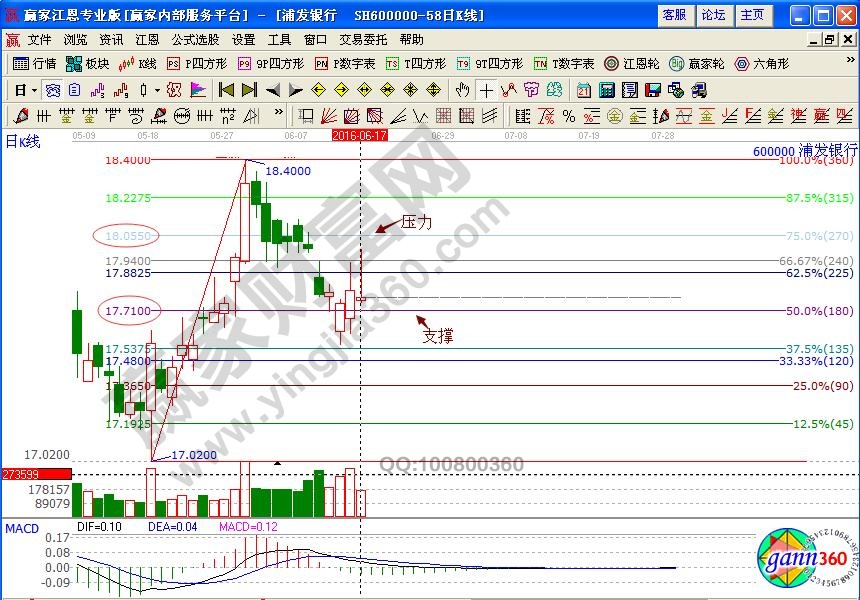Open the 9T四方形 tool
Viewport: 860px width, 600px height.
coord(490,64)
